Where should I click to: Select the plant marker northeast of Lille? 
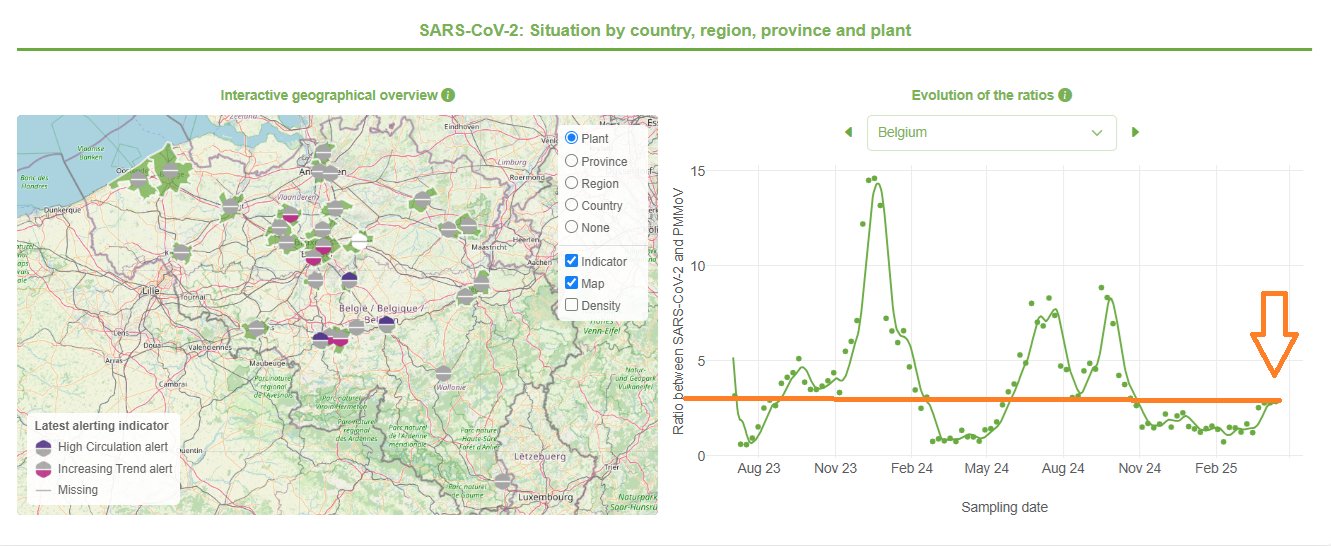pos(181,252)
